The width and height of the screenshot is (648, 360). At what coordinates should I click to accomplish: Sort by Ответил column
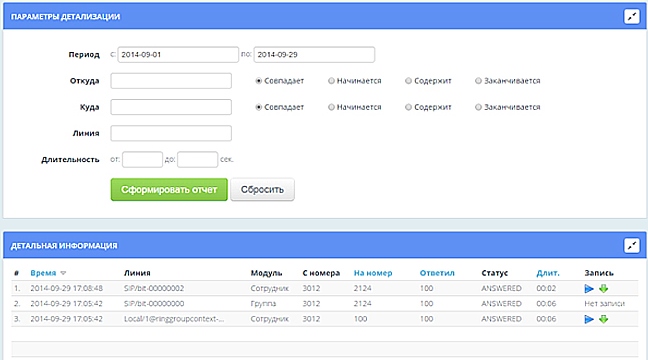[x=437, y=273]
